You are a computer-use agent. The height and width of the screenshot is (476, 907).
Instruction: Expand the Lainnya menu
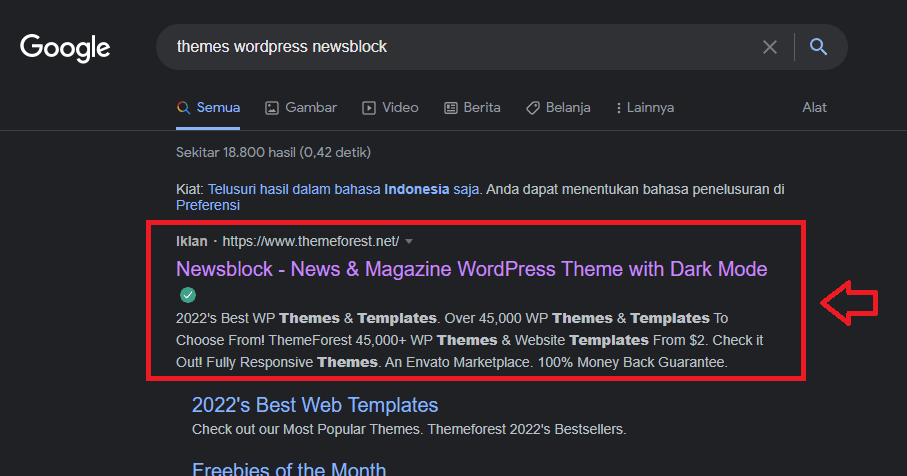coord(645,108)
